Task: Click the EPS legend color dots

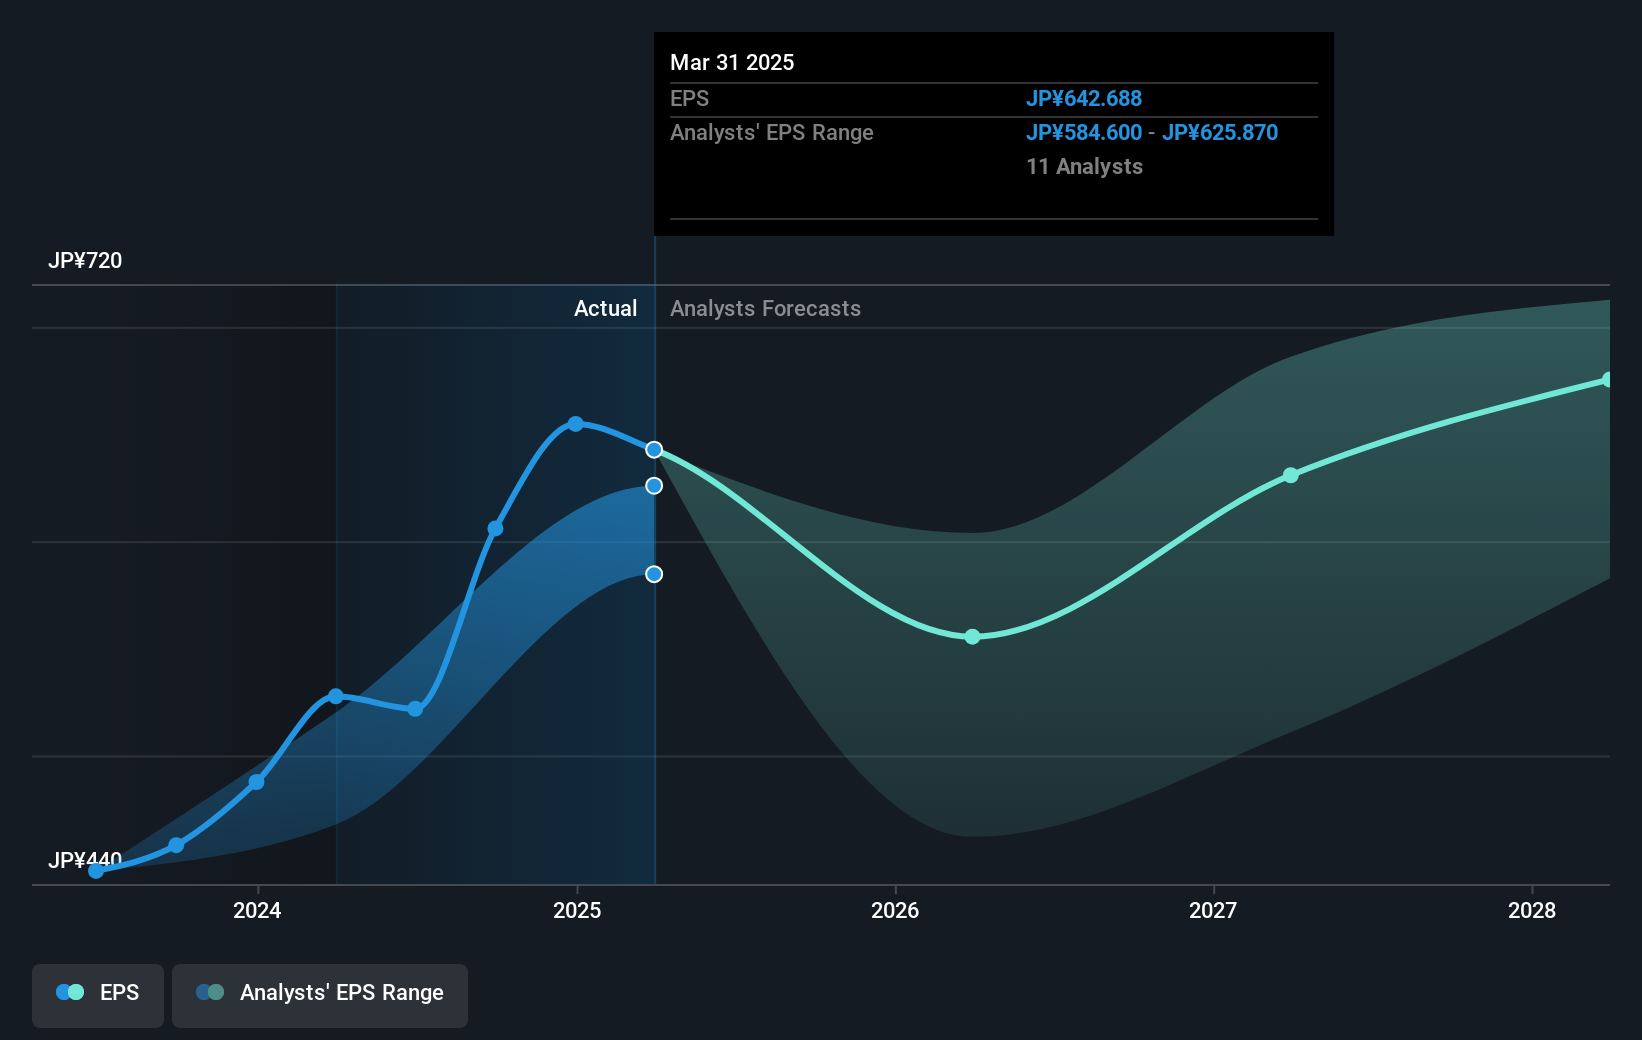Action: pyautogui.click(x=70, y=993)
